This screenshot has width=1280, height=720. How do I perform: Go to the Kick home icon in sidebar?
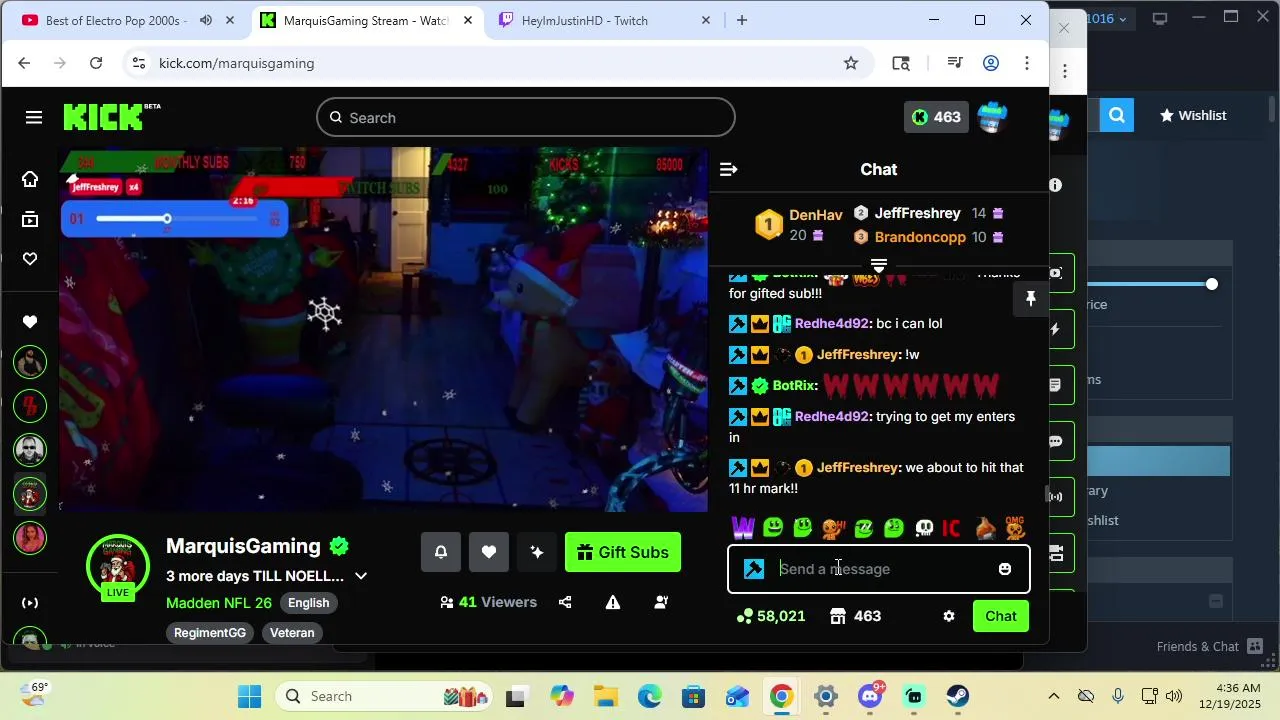pos(30,179)
